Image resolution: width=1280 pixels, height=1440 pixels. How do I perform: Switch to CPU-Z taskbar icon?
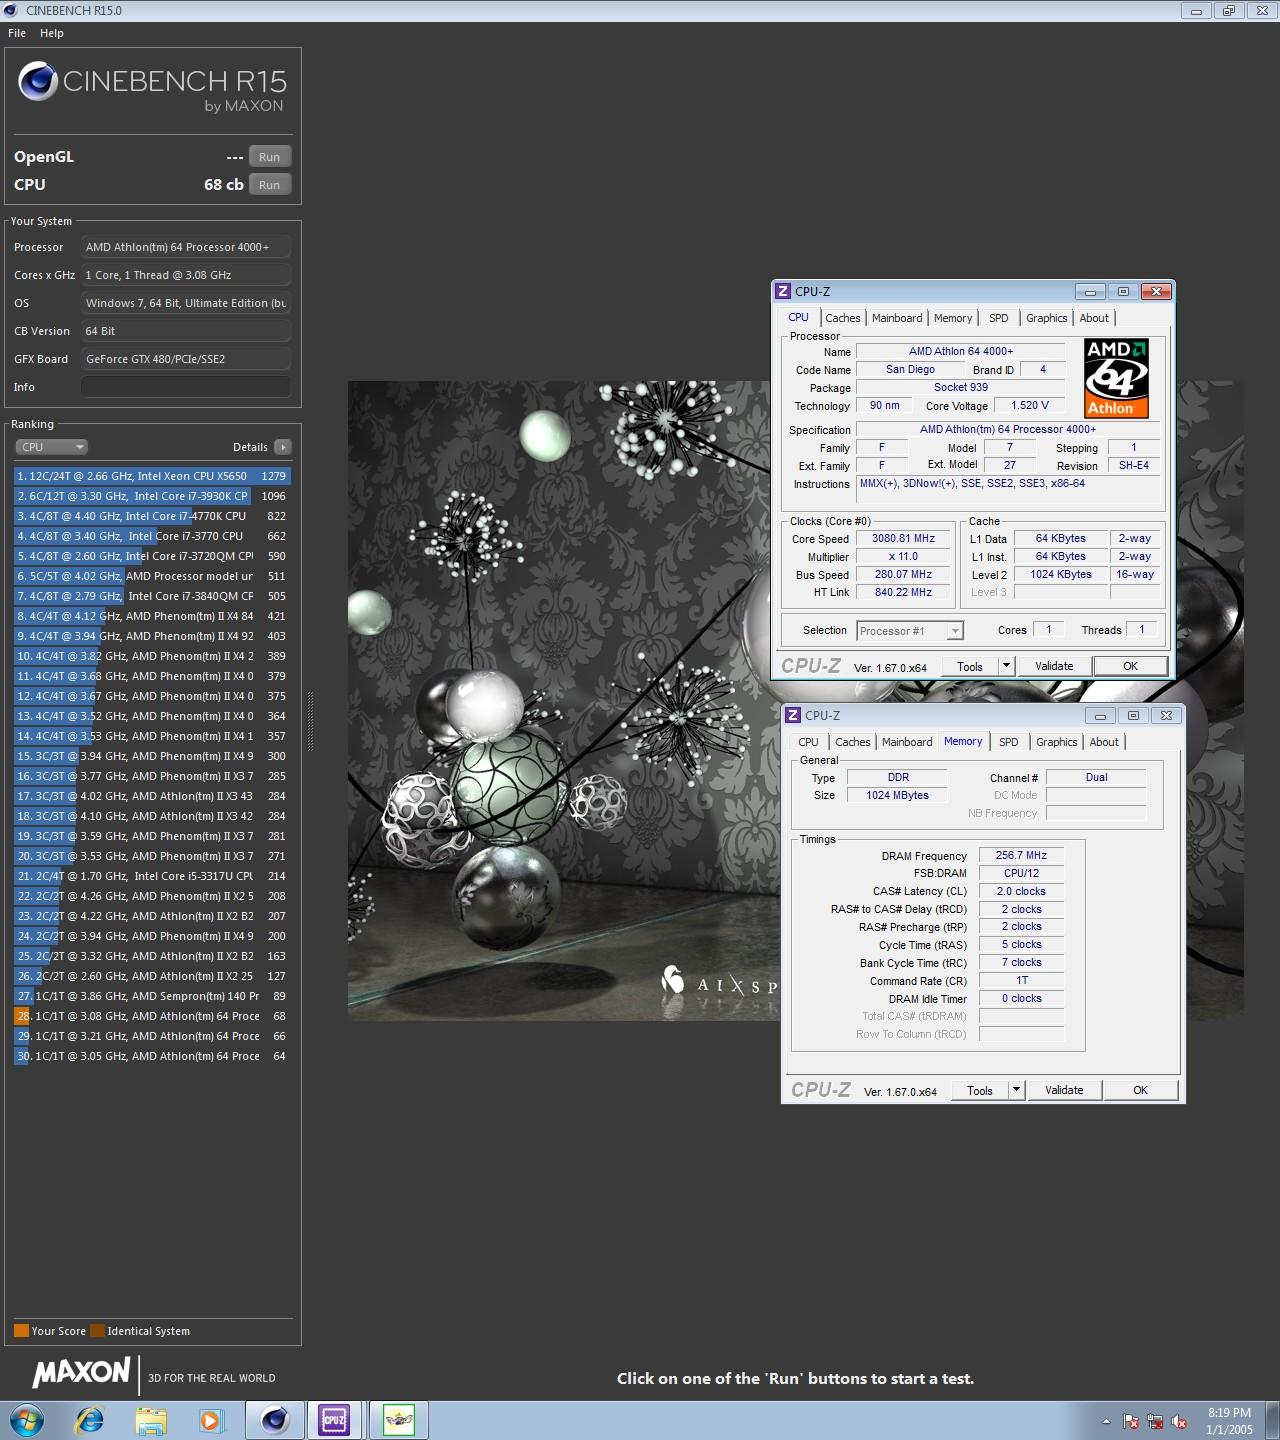[x=334, y=1420]
